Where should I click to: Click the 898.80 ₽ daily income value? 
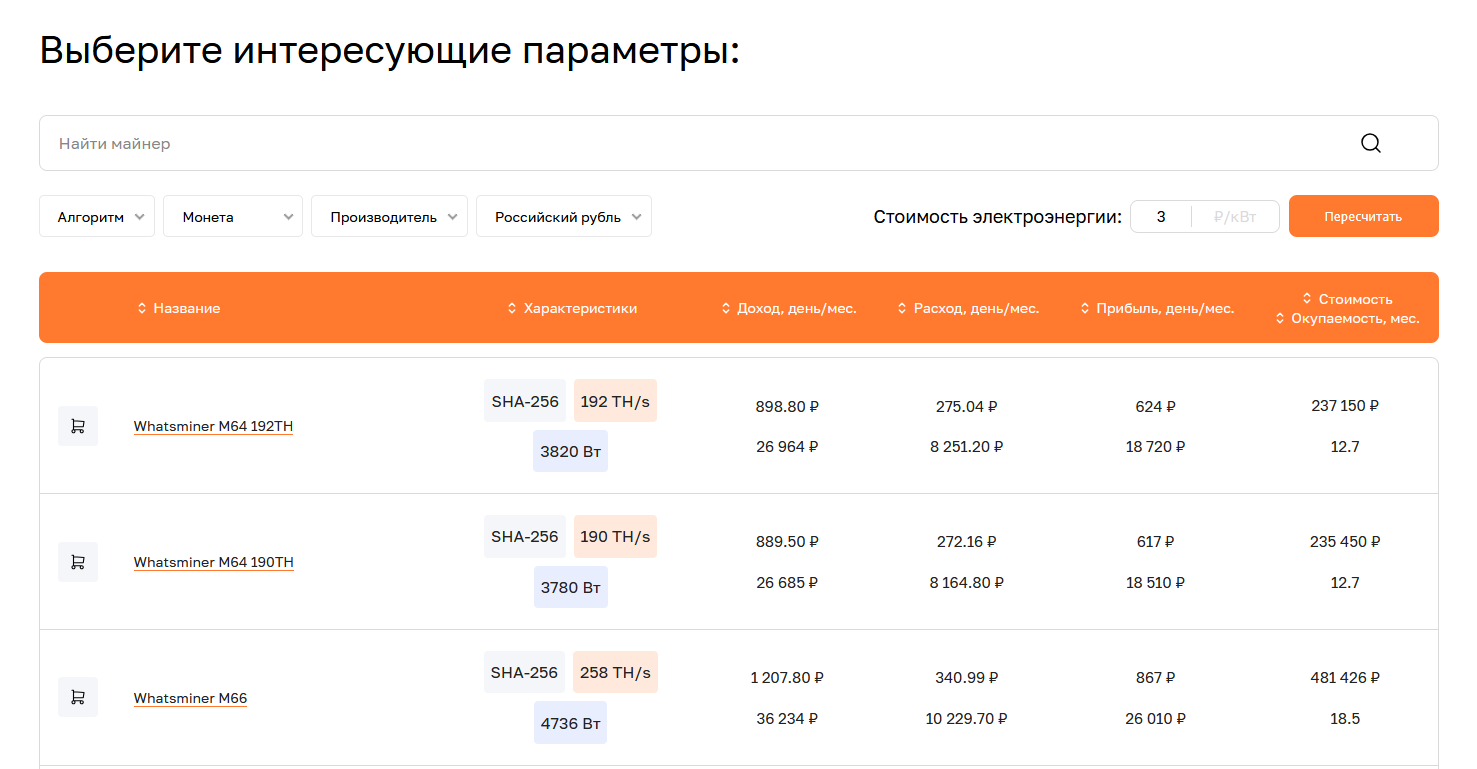(x=787, y=407)
